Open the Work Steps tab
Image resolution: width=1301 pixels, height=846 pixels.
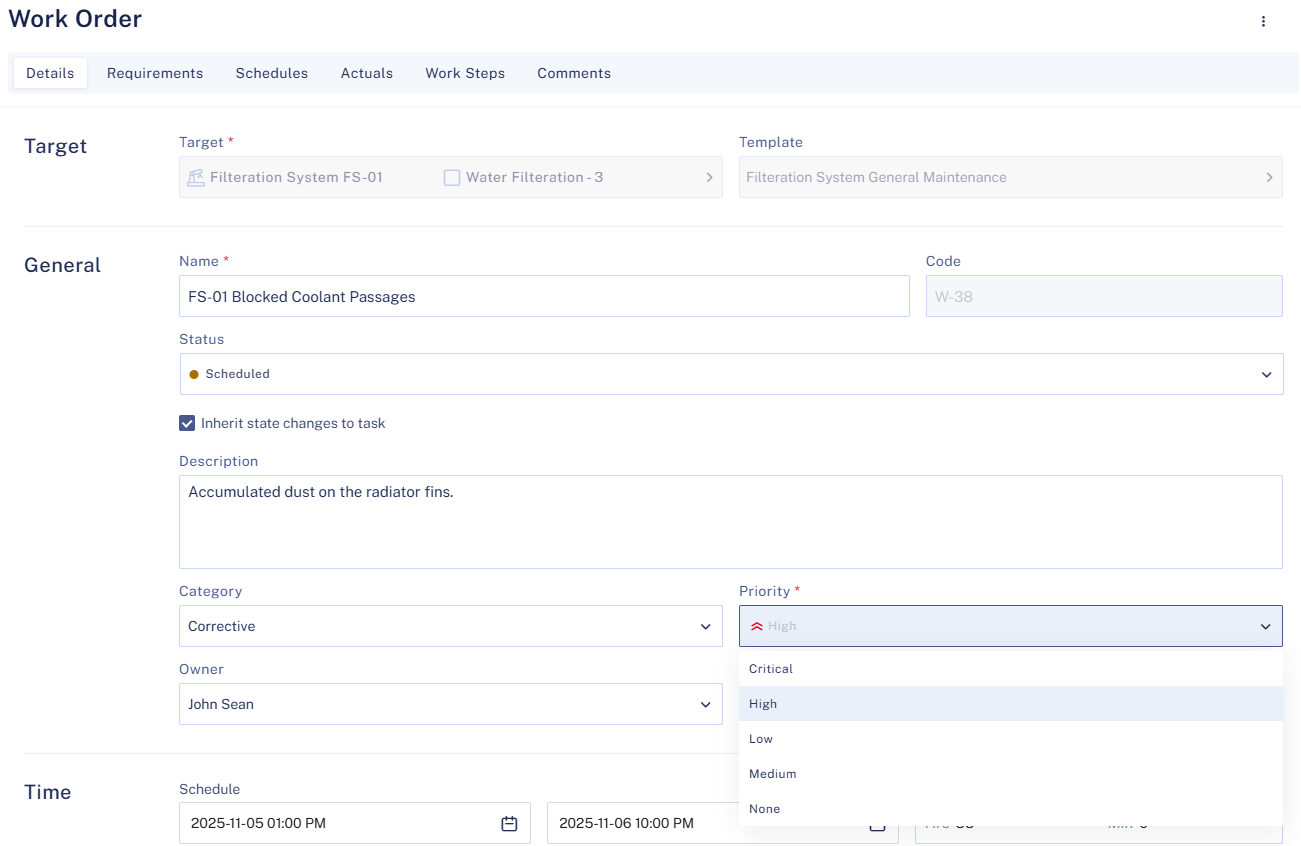tap(465, 73)
